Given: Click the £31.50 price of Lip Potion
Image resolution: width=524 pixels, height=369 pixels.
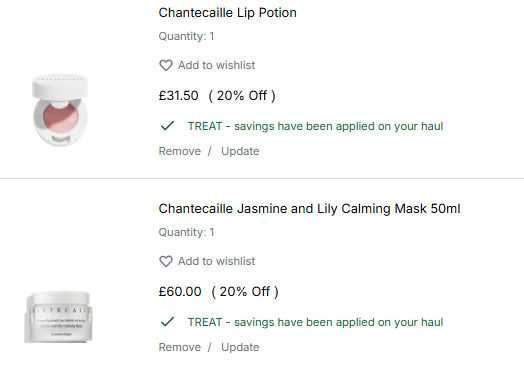Looking at the screenshot, I should (178, 96).
